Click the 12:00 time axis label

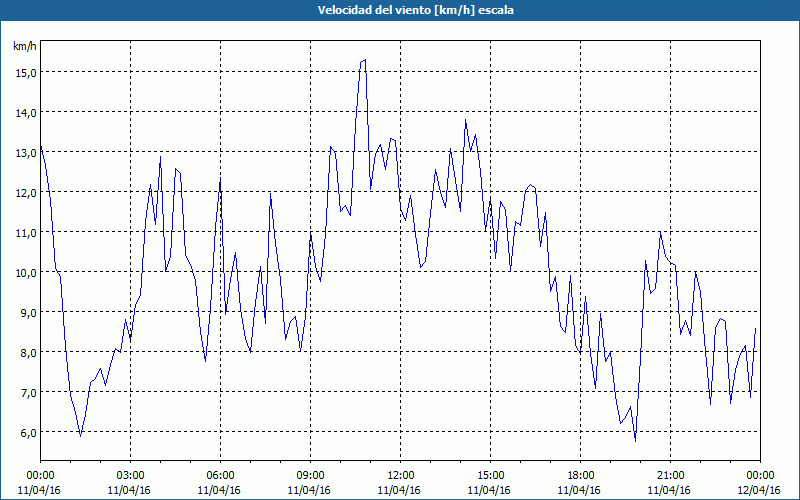401,476
